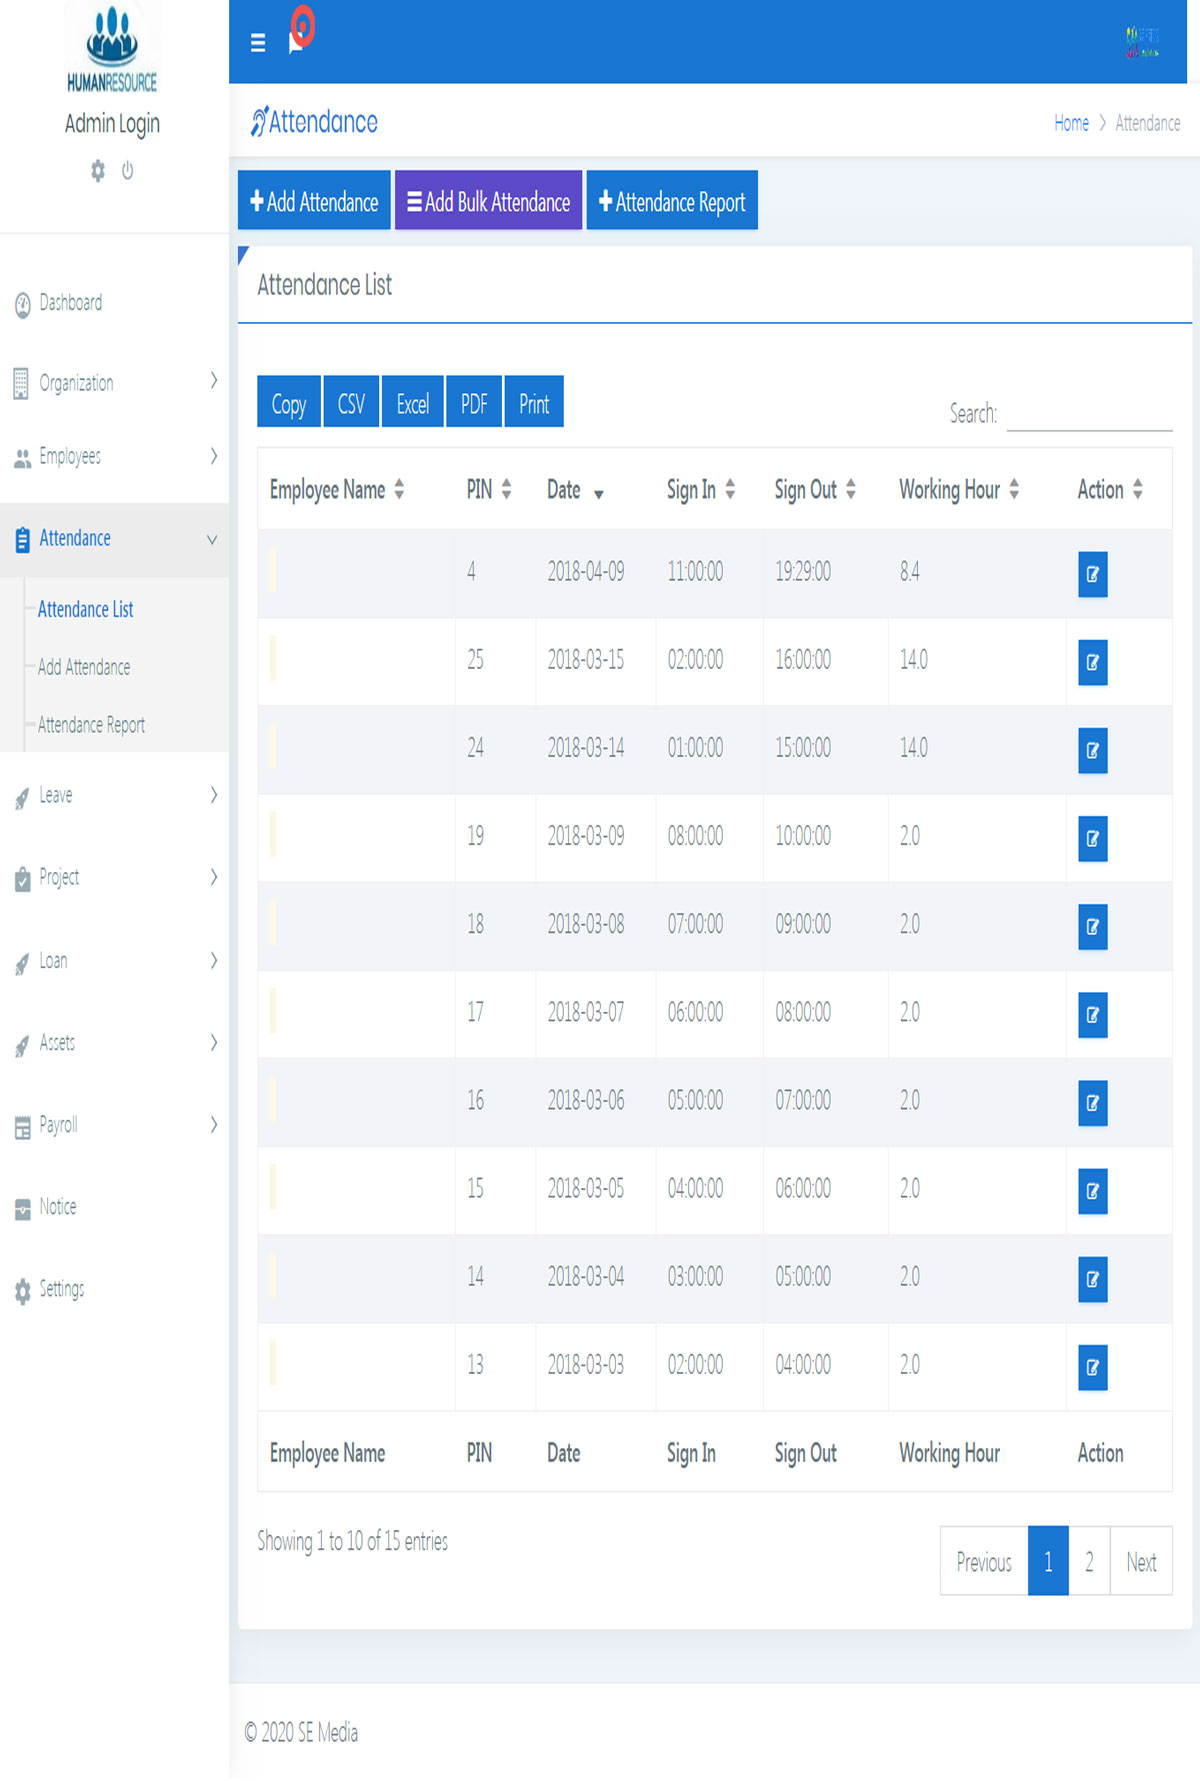Click the Human Resource logo
The width and height of the screenshot is (1200, 1781).
coord(112,49)
